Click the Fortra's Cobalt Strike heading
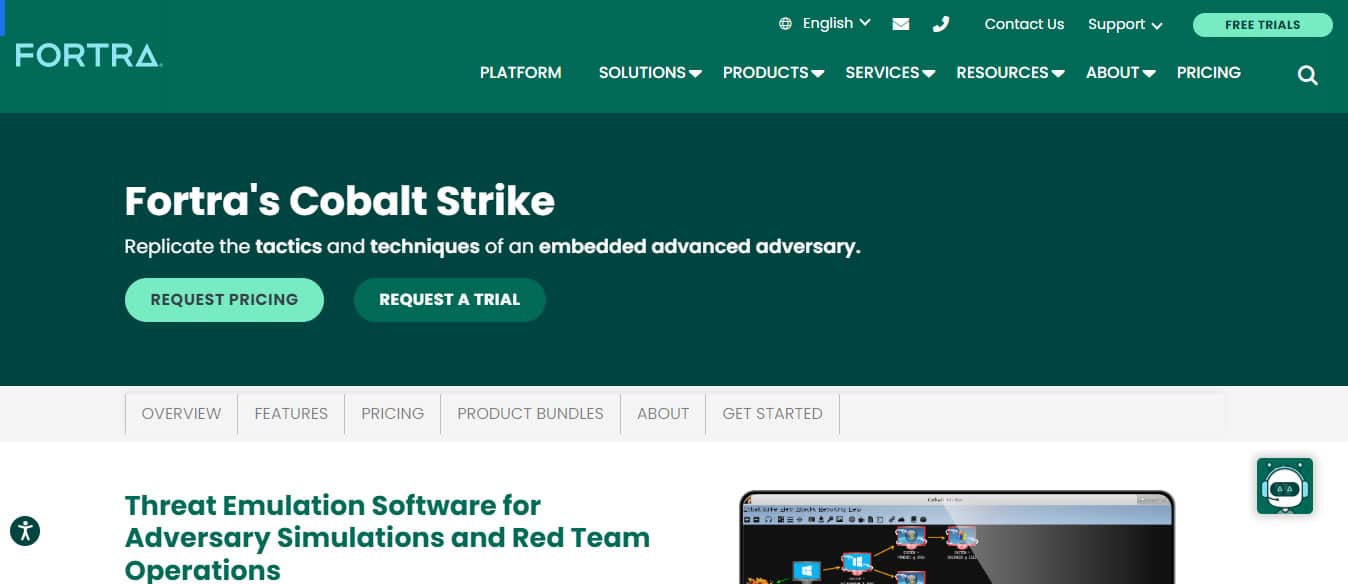The height and width of the screenshot is (584, 1348). (x=340, y=201)
